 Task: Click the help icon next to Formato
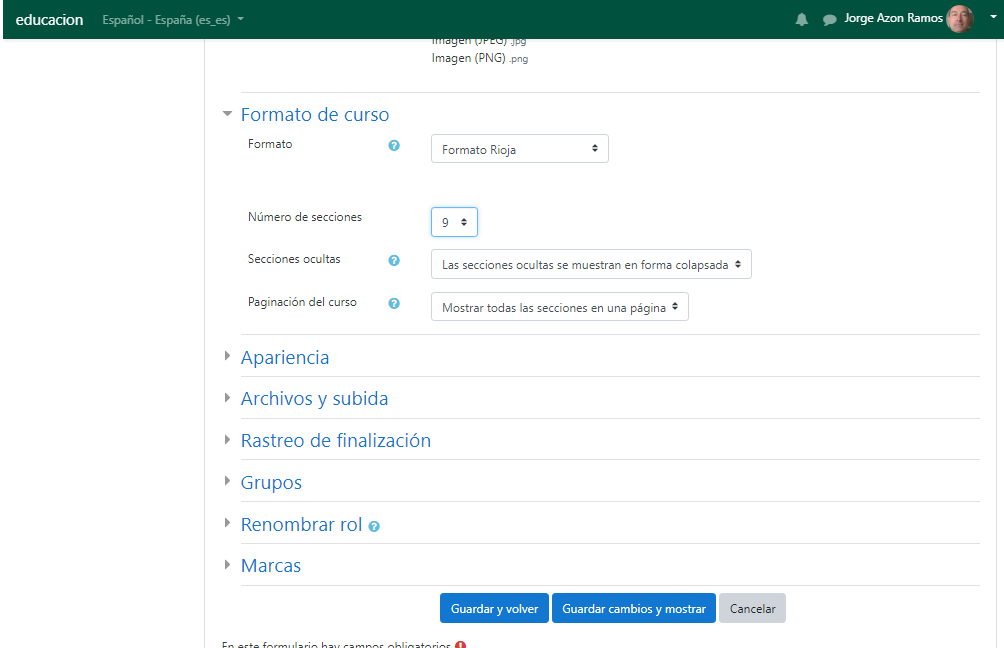pyautogui.click(x=394, y=146)
